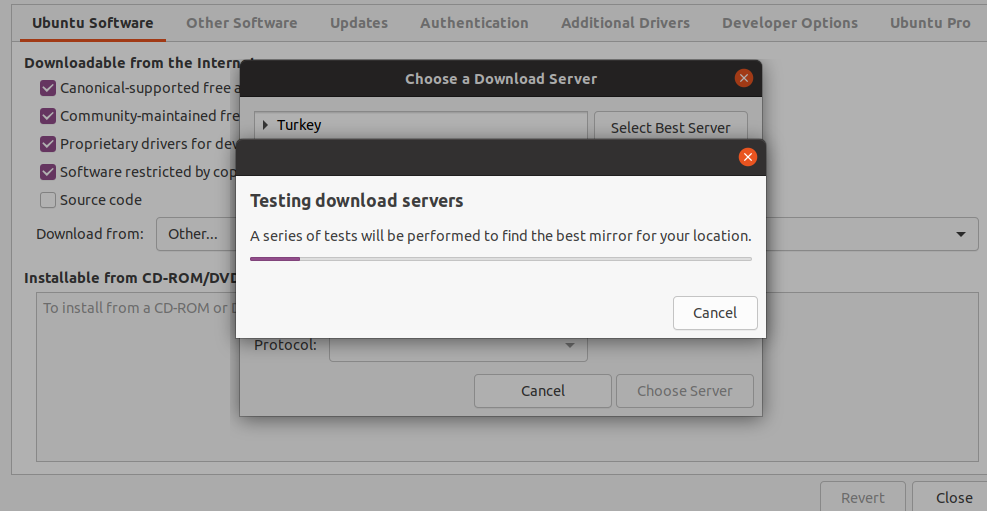Go to the Updates tab
The width and height of the screenshot is (987, 511).
tap(359, 23)
